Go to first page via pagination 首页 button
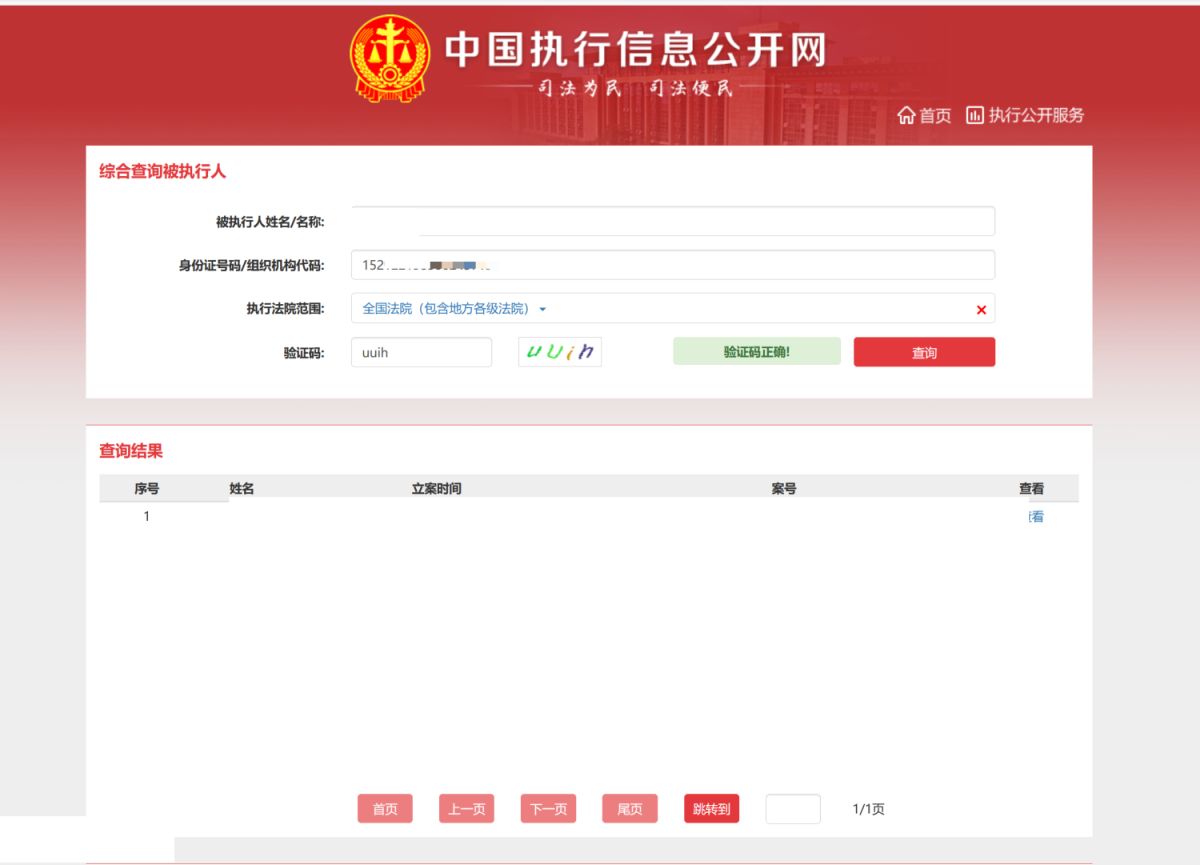Viewport: 1200px width, 865px height. coord(385,809)
